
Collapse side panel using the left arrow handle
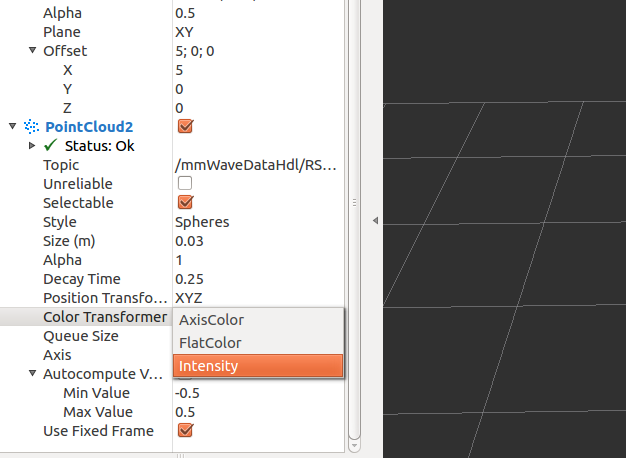tap(374, 220)
